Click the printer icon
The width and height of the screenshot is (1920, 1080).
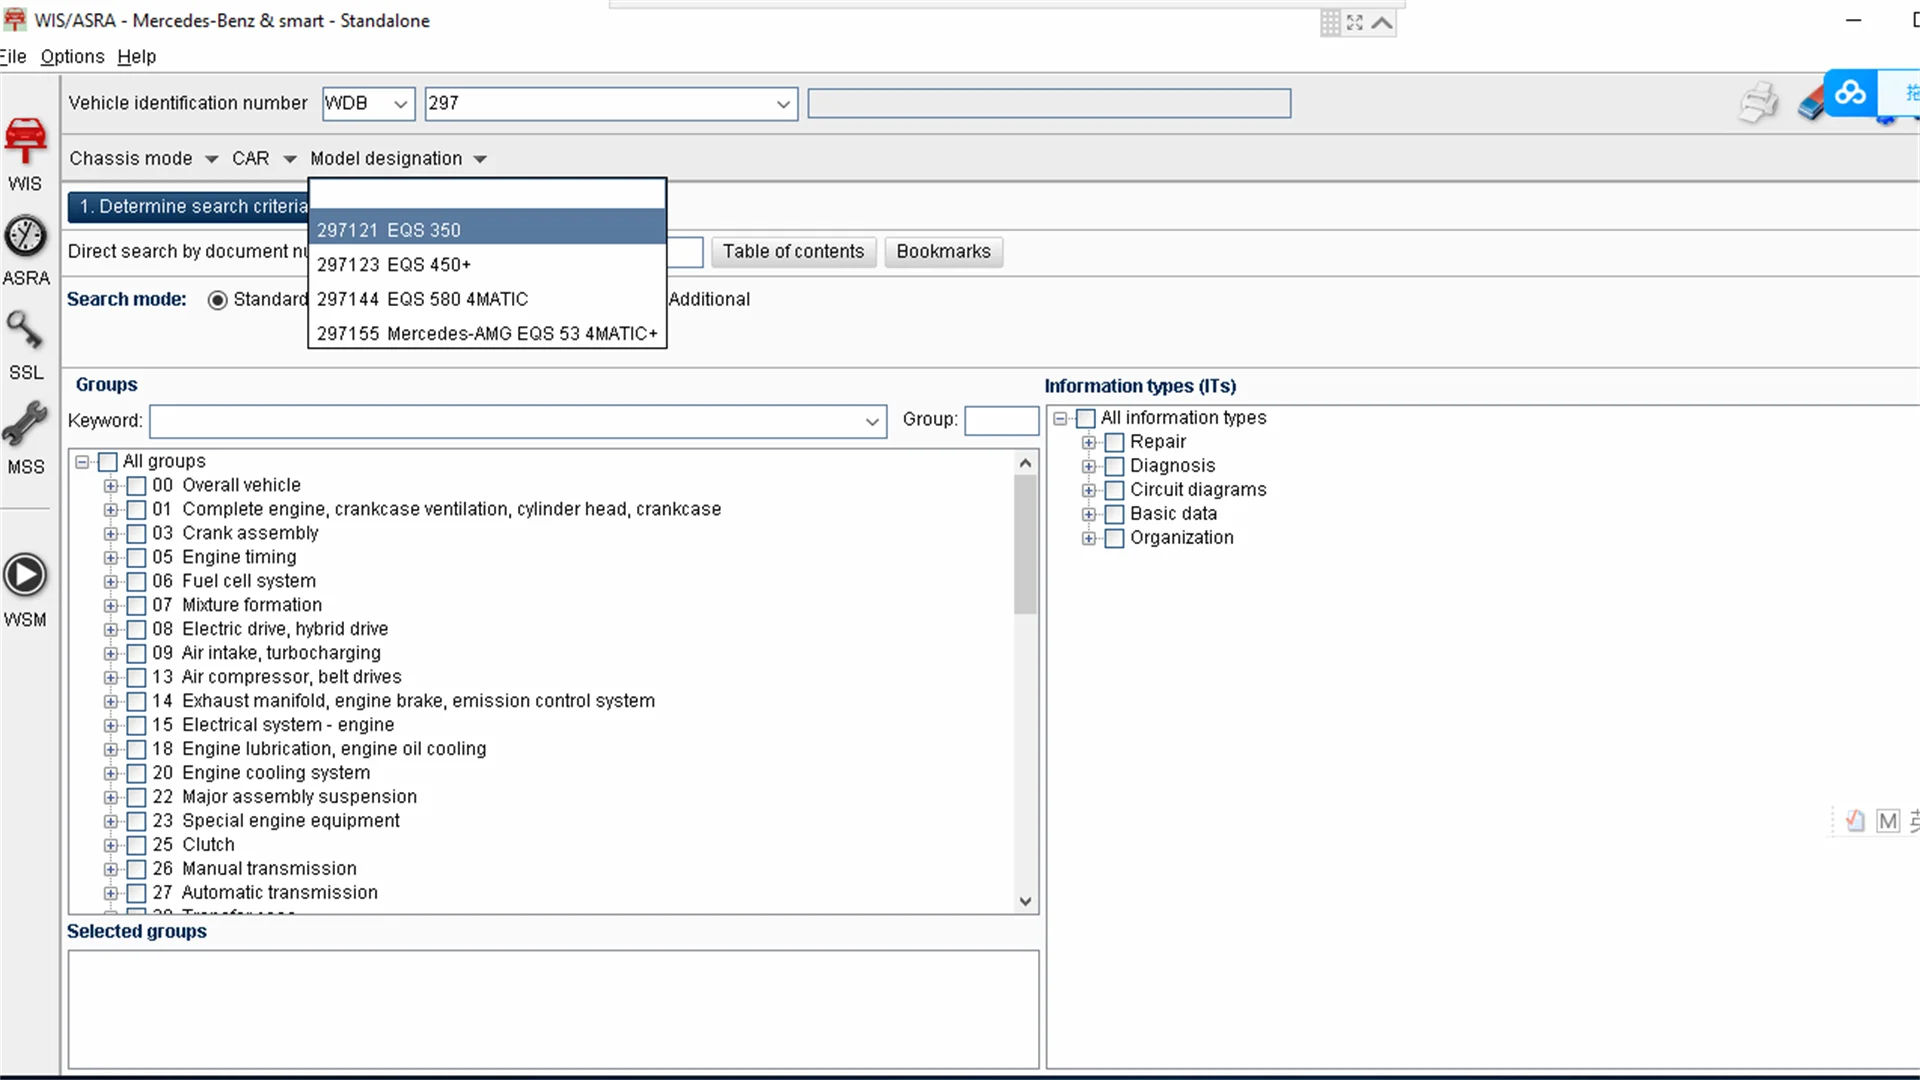pos(1759,103)
